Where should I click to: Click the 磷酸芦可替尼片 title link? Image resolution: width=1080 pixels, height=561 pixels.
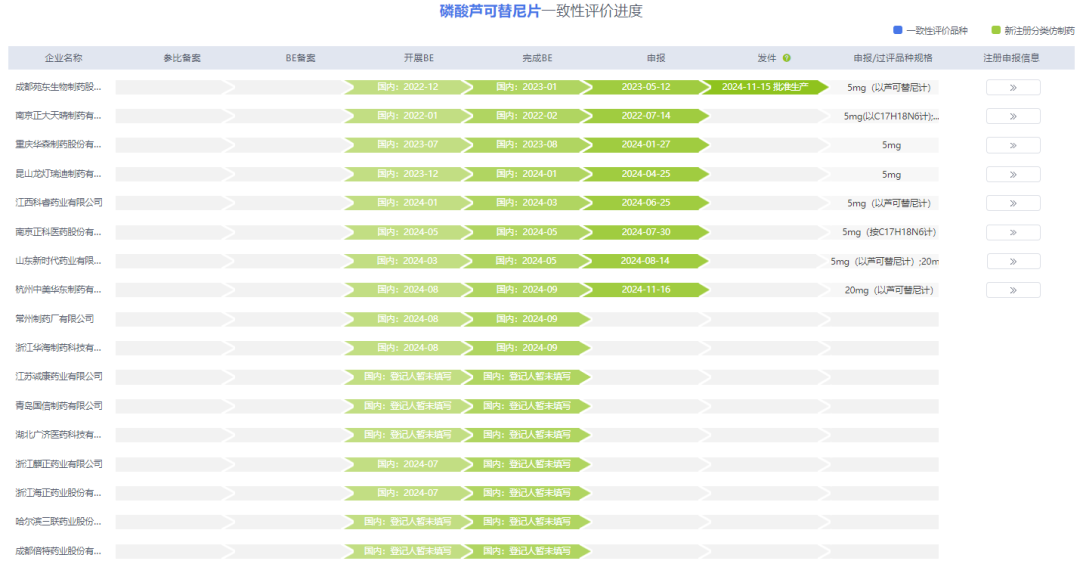[x=490, y=11]
